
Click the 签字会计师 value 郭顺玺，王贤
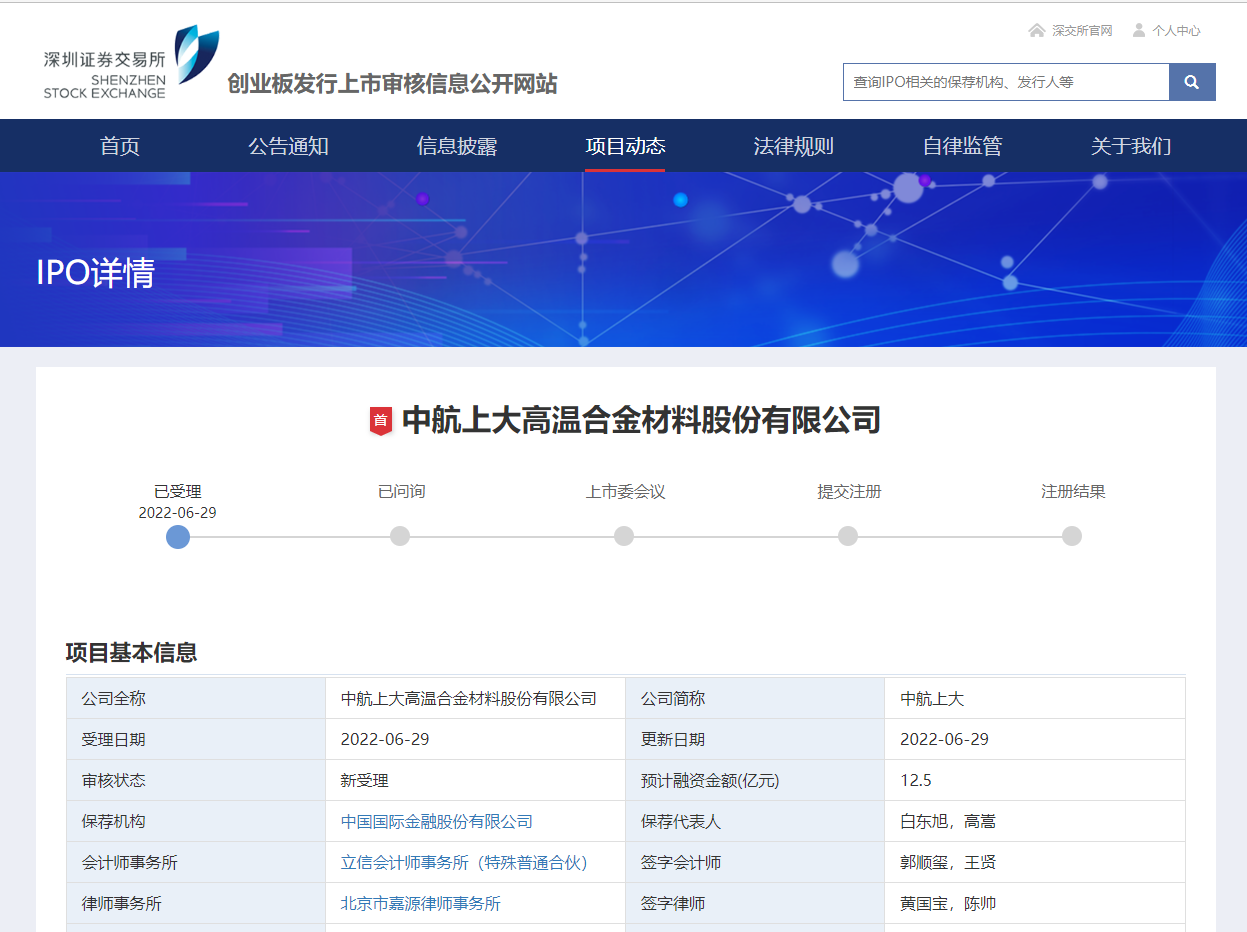pyautogui.click(x=948, y=863)
